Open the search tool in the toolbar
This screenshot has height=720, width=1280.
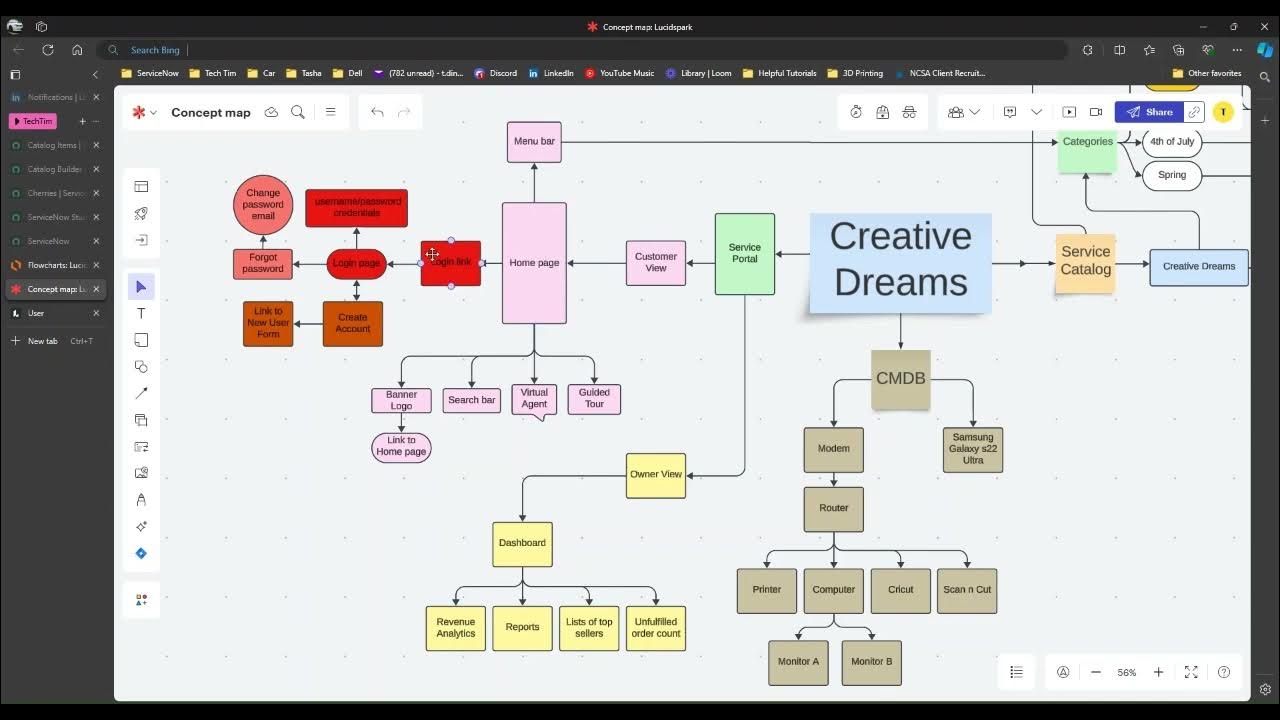click(298, 112)
